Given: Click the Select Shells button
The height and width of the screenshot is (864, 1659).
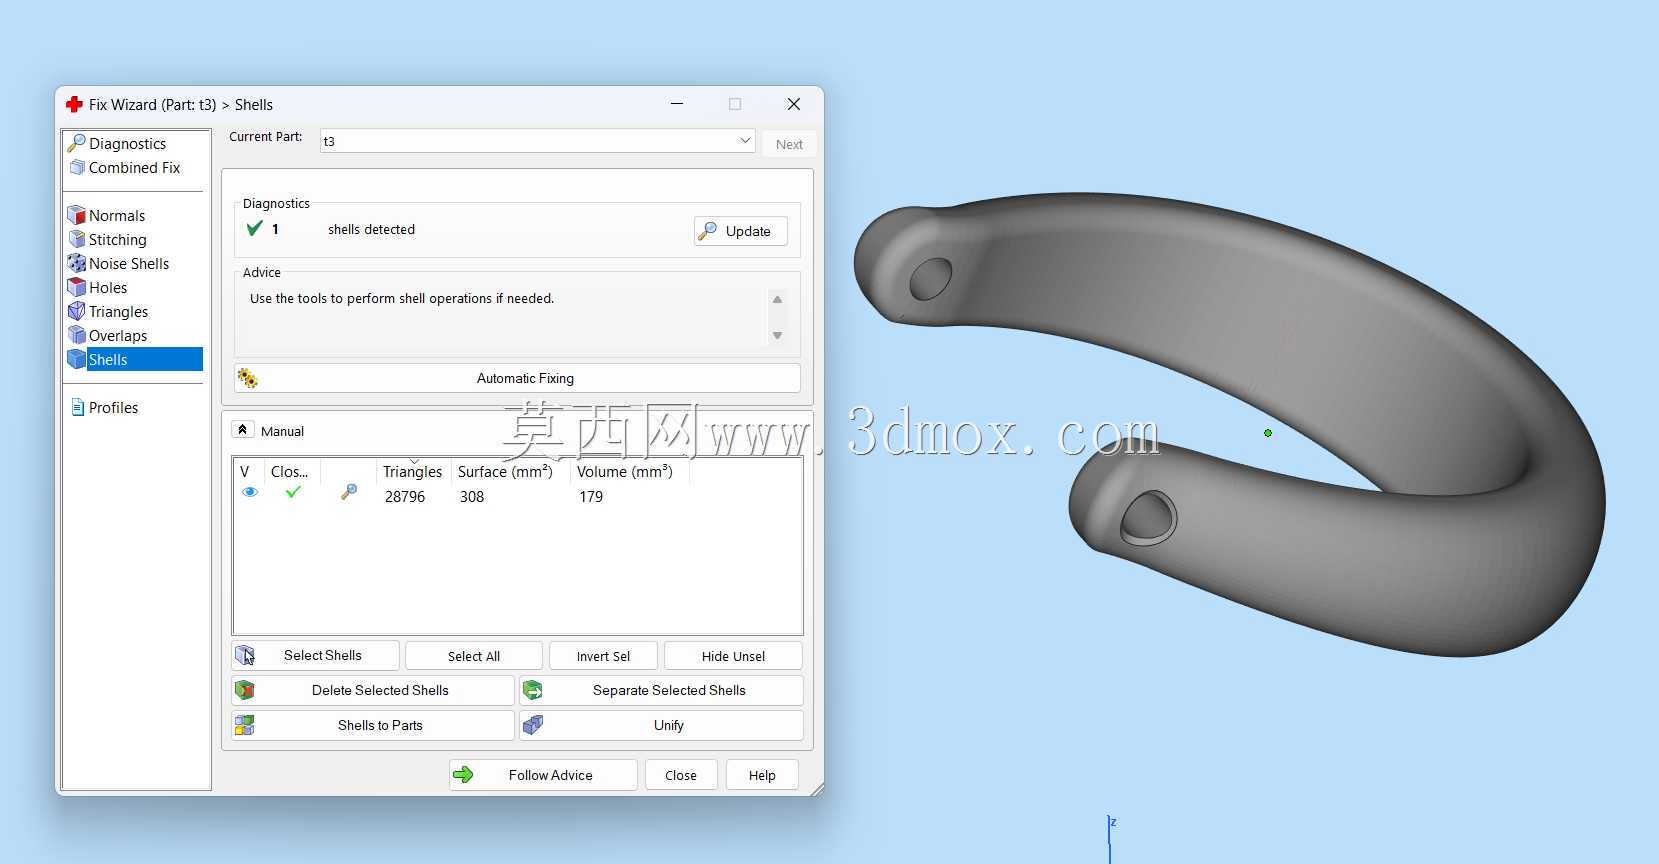Looking at the screenshot, I should 316,655.
